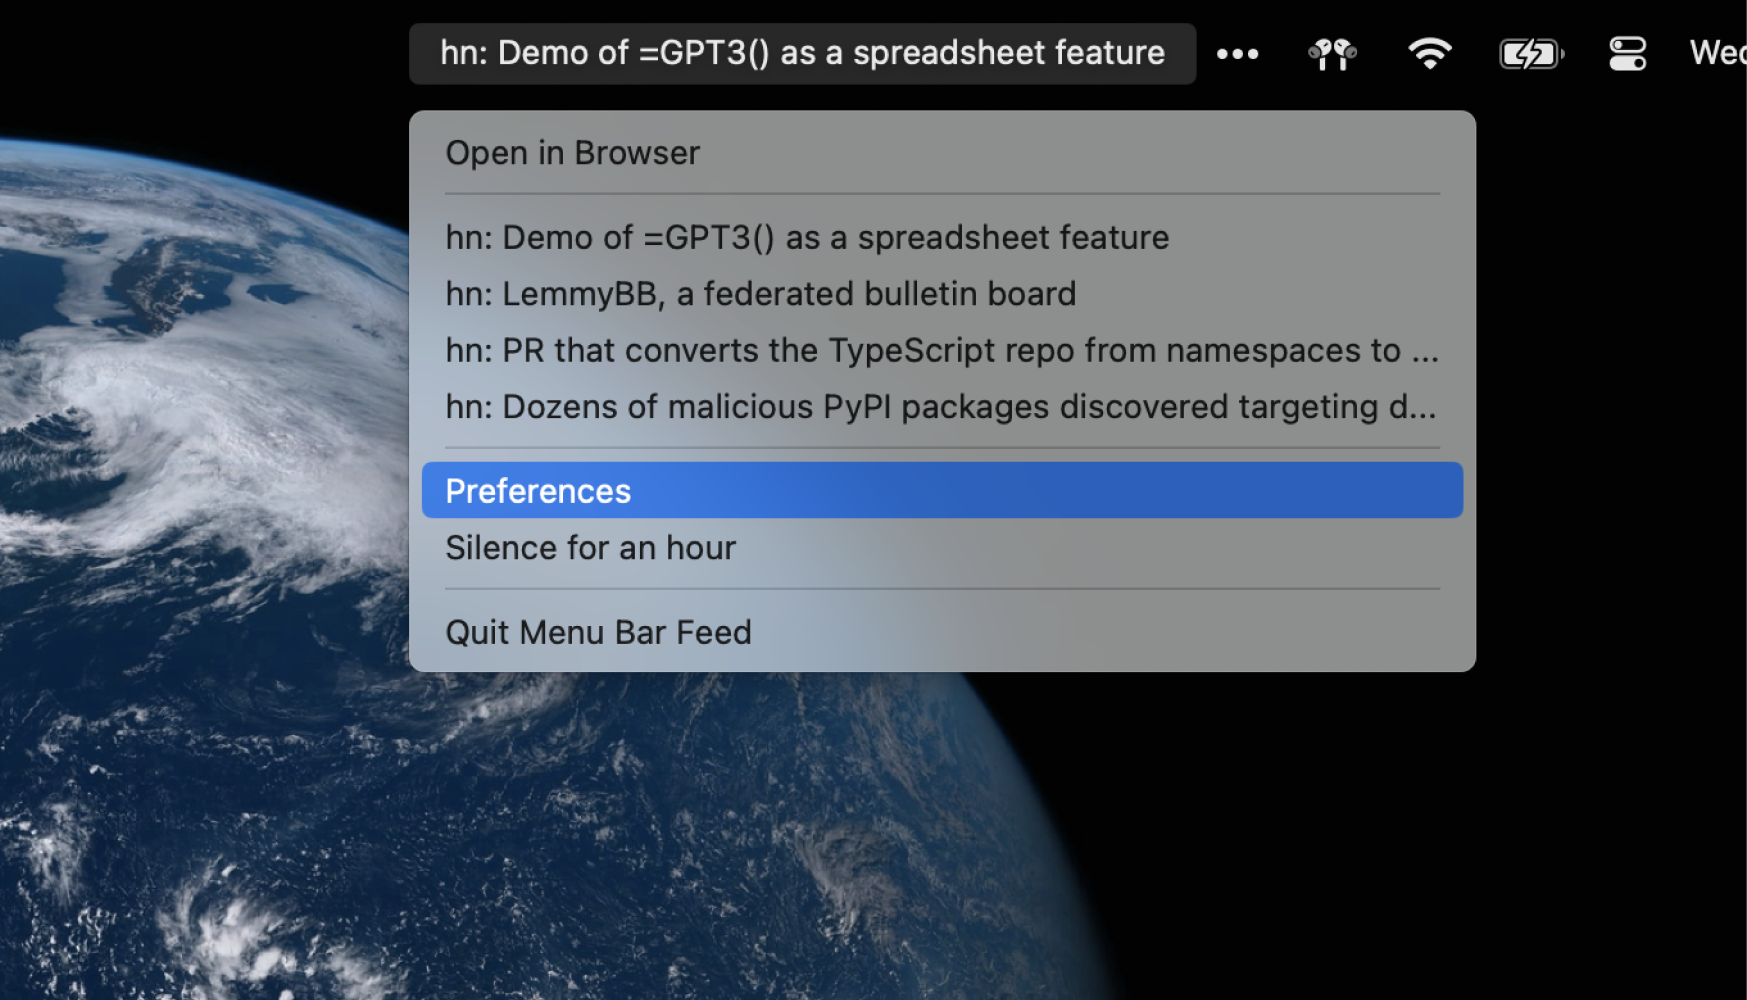The image size is (1747, 1000).
Task: Click the separator line above Preferences
Action: [x=941, y=447]
